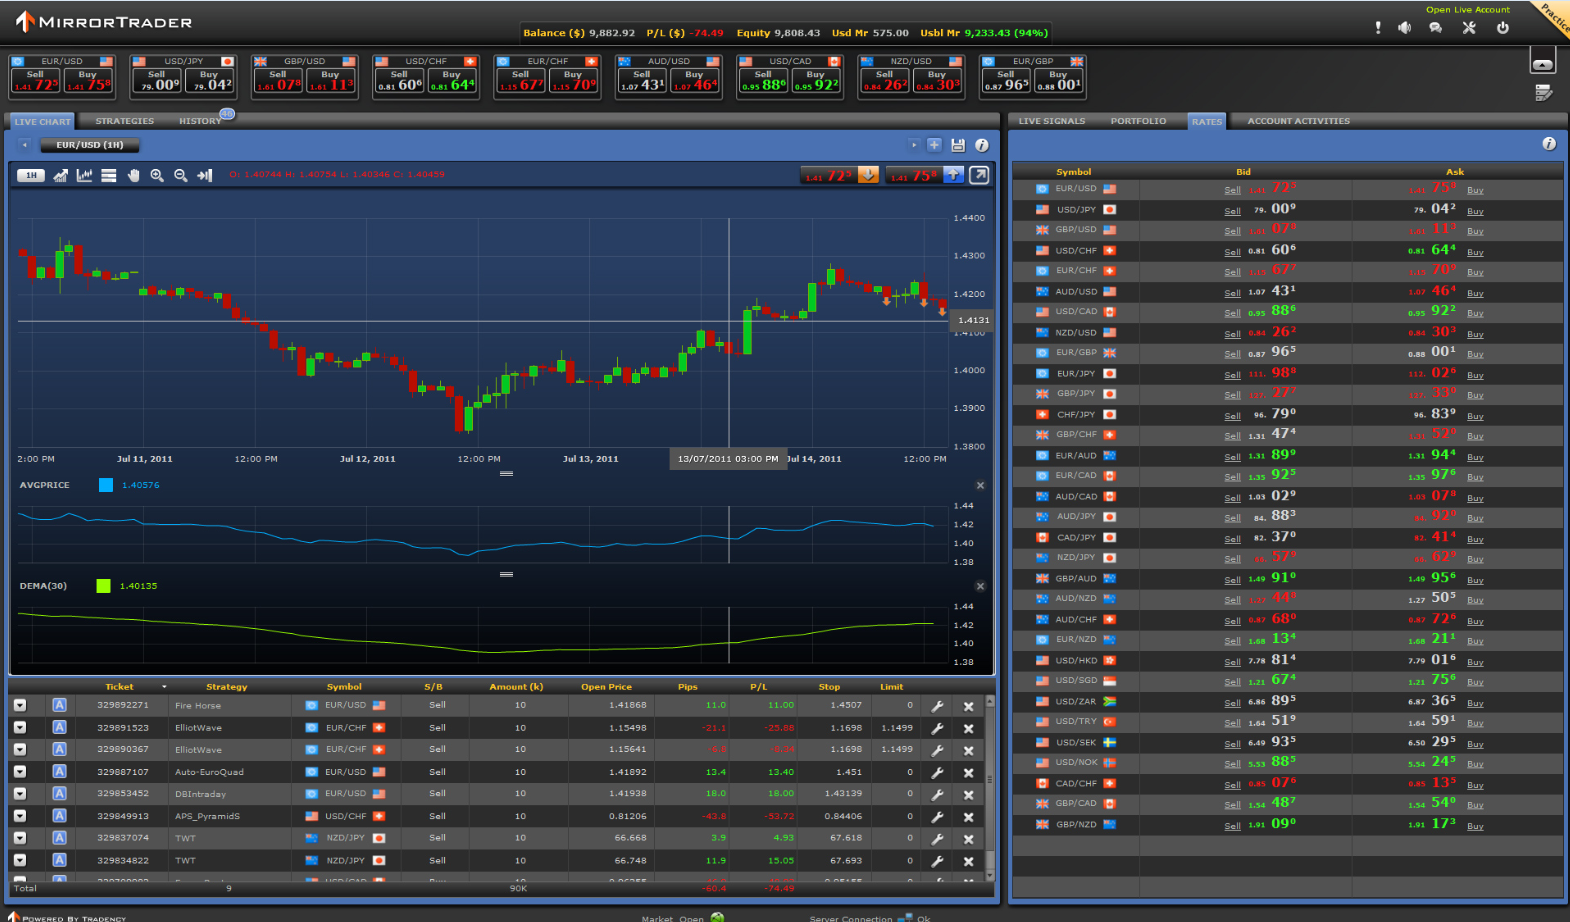The height and width of the screenshot is (922, 1570).
Task: Open live chart info icon
Action: 982,145
